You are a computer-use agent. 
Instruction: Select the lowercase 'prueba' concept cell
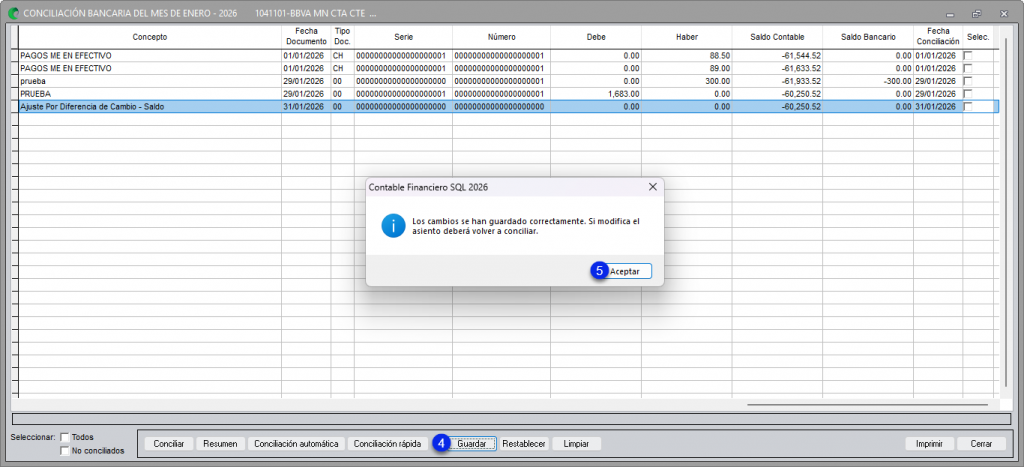150,81
